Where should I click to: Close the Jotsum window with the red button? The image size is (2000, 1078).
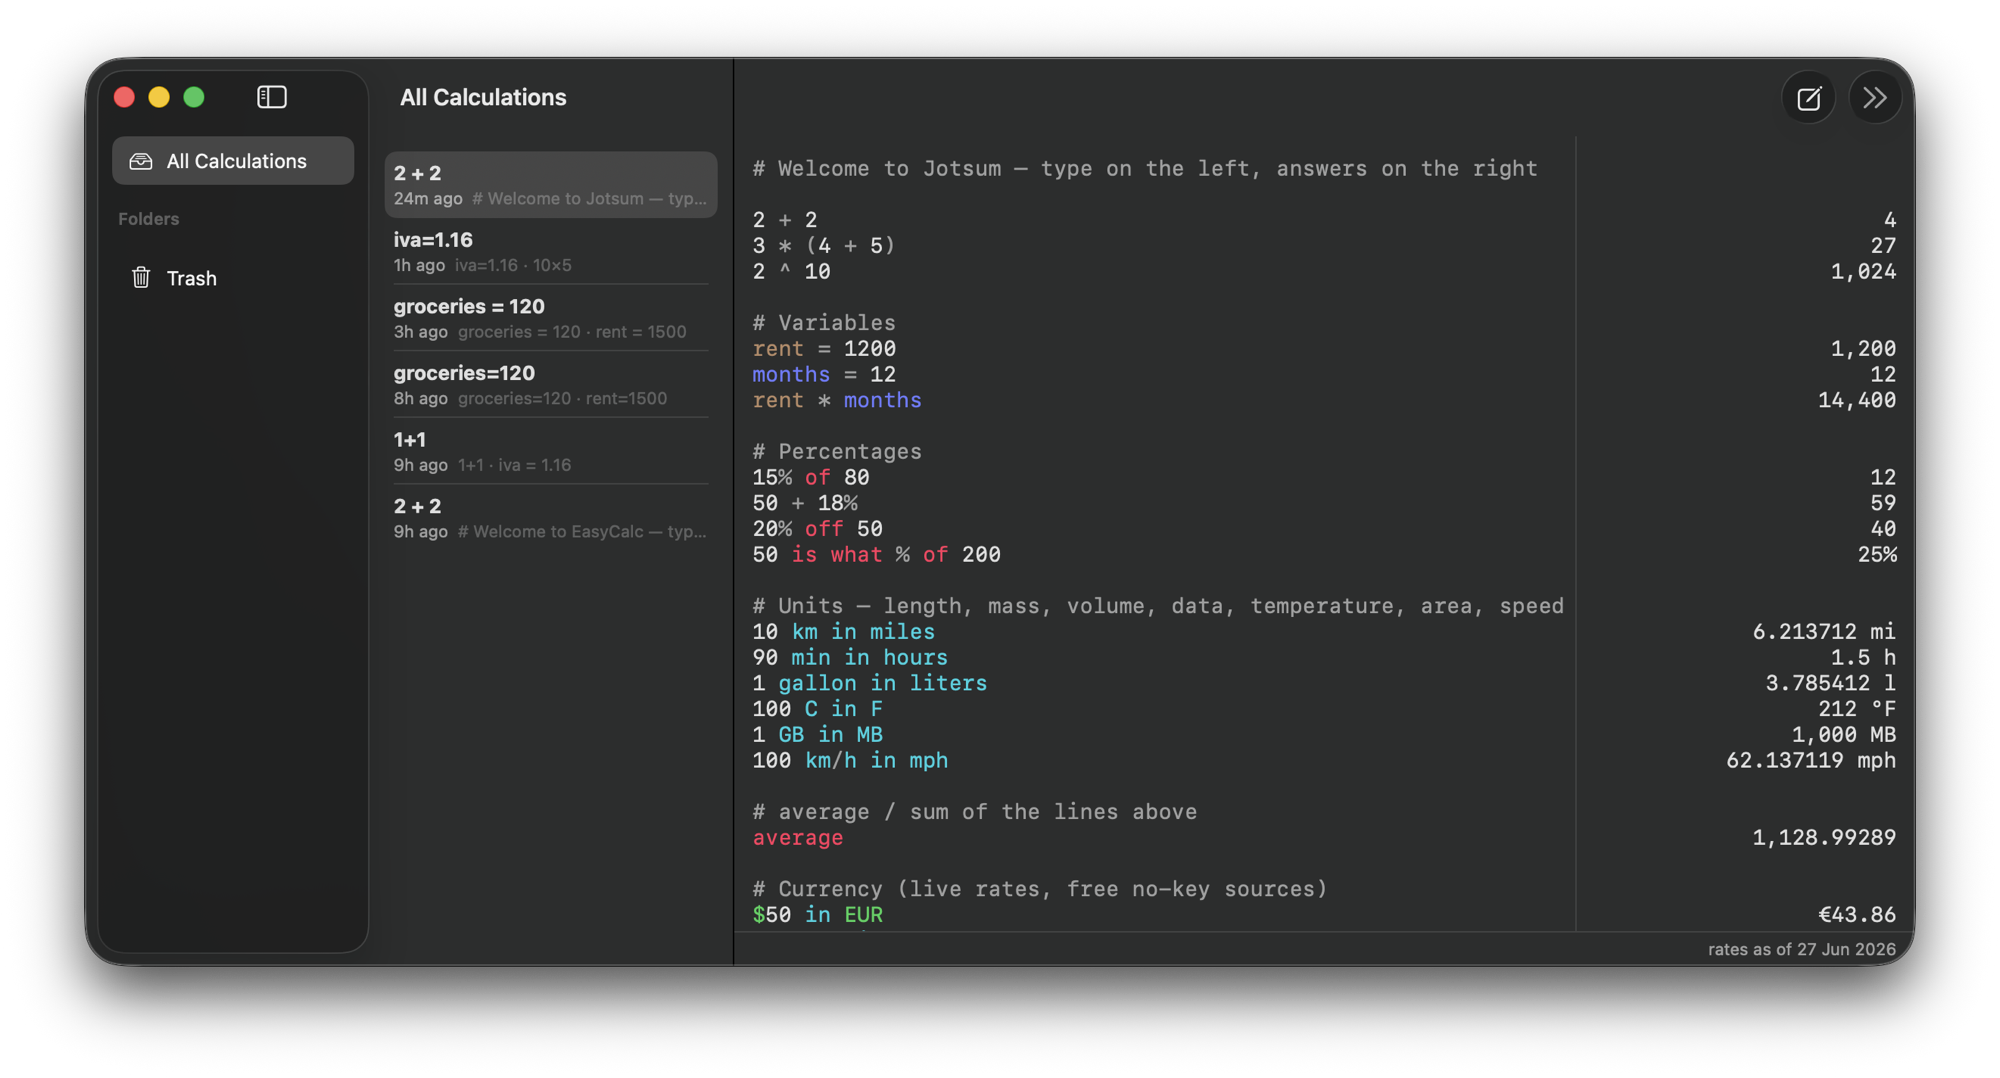coord(125,97)
